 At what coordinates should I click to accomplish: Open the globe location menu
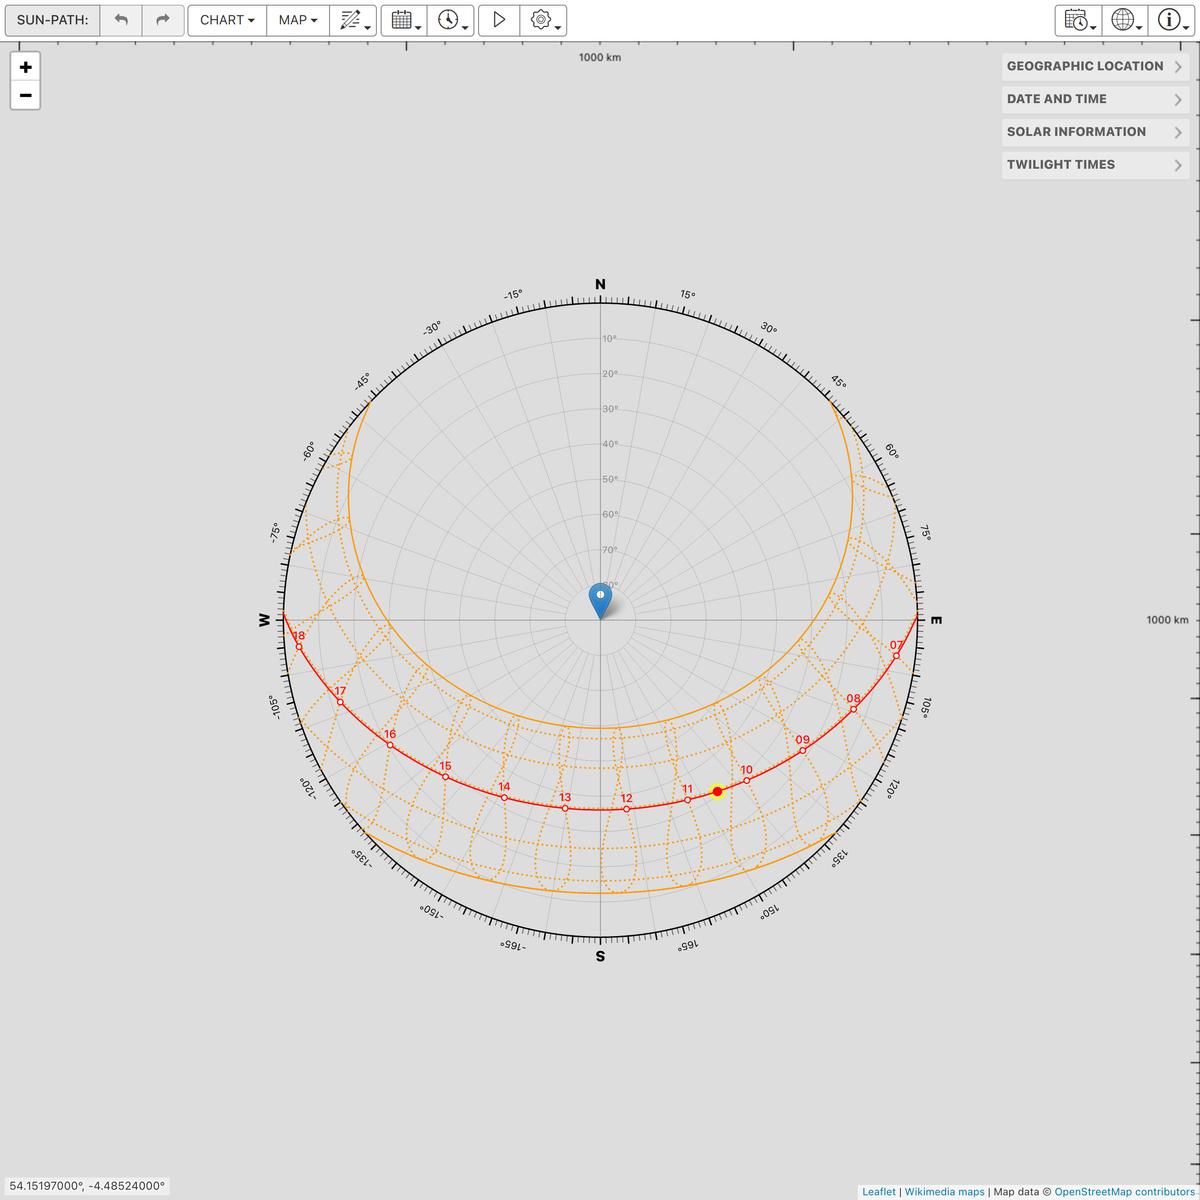point(1125,20)
